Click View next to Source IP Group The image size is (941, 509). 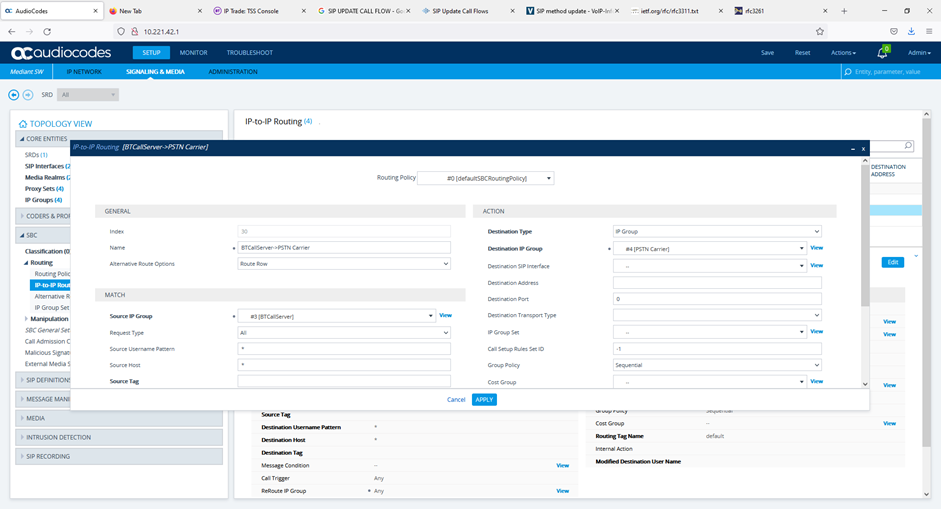(445, 315)
